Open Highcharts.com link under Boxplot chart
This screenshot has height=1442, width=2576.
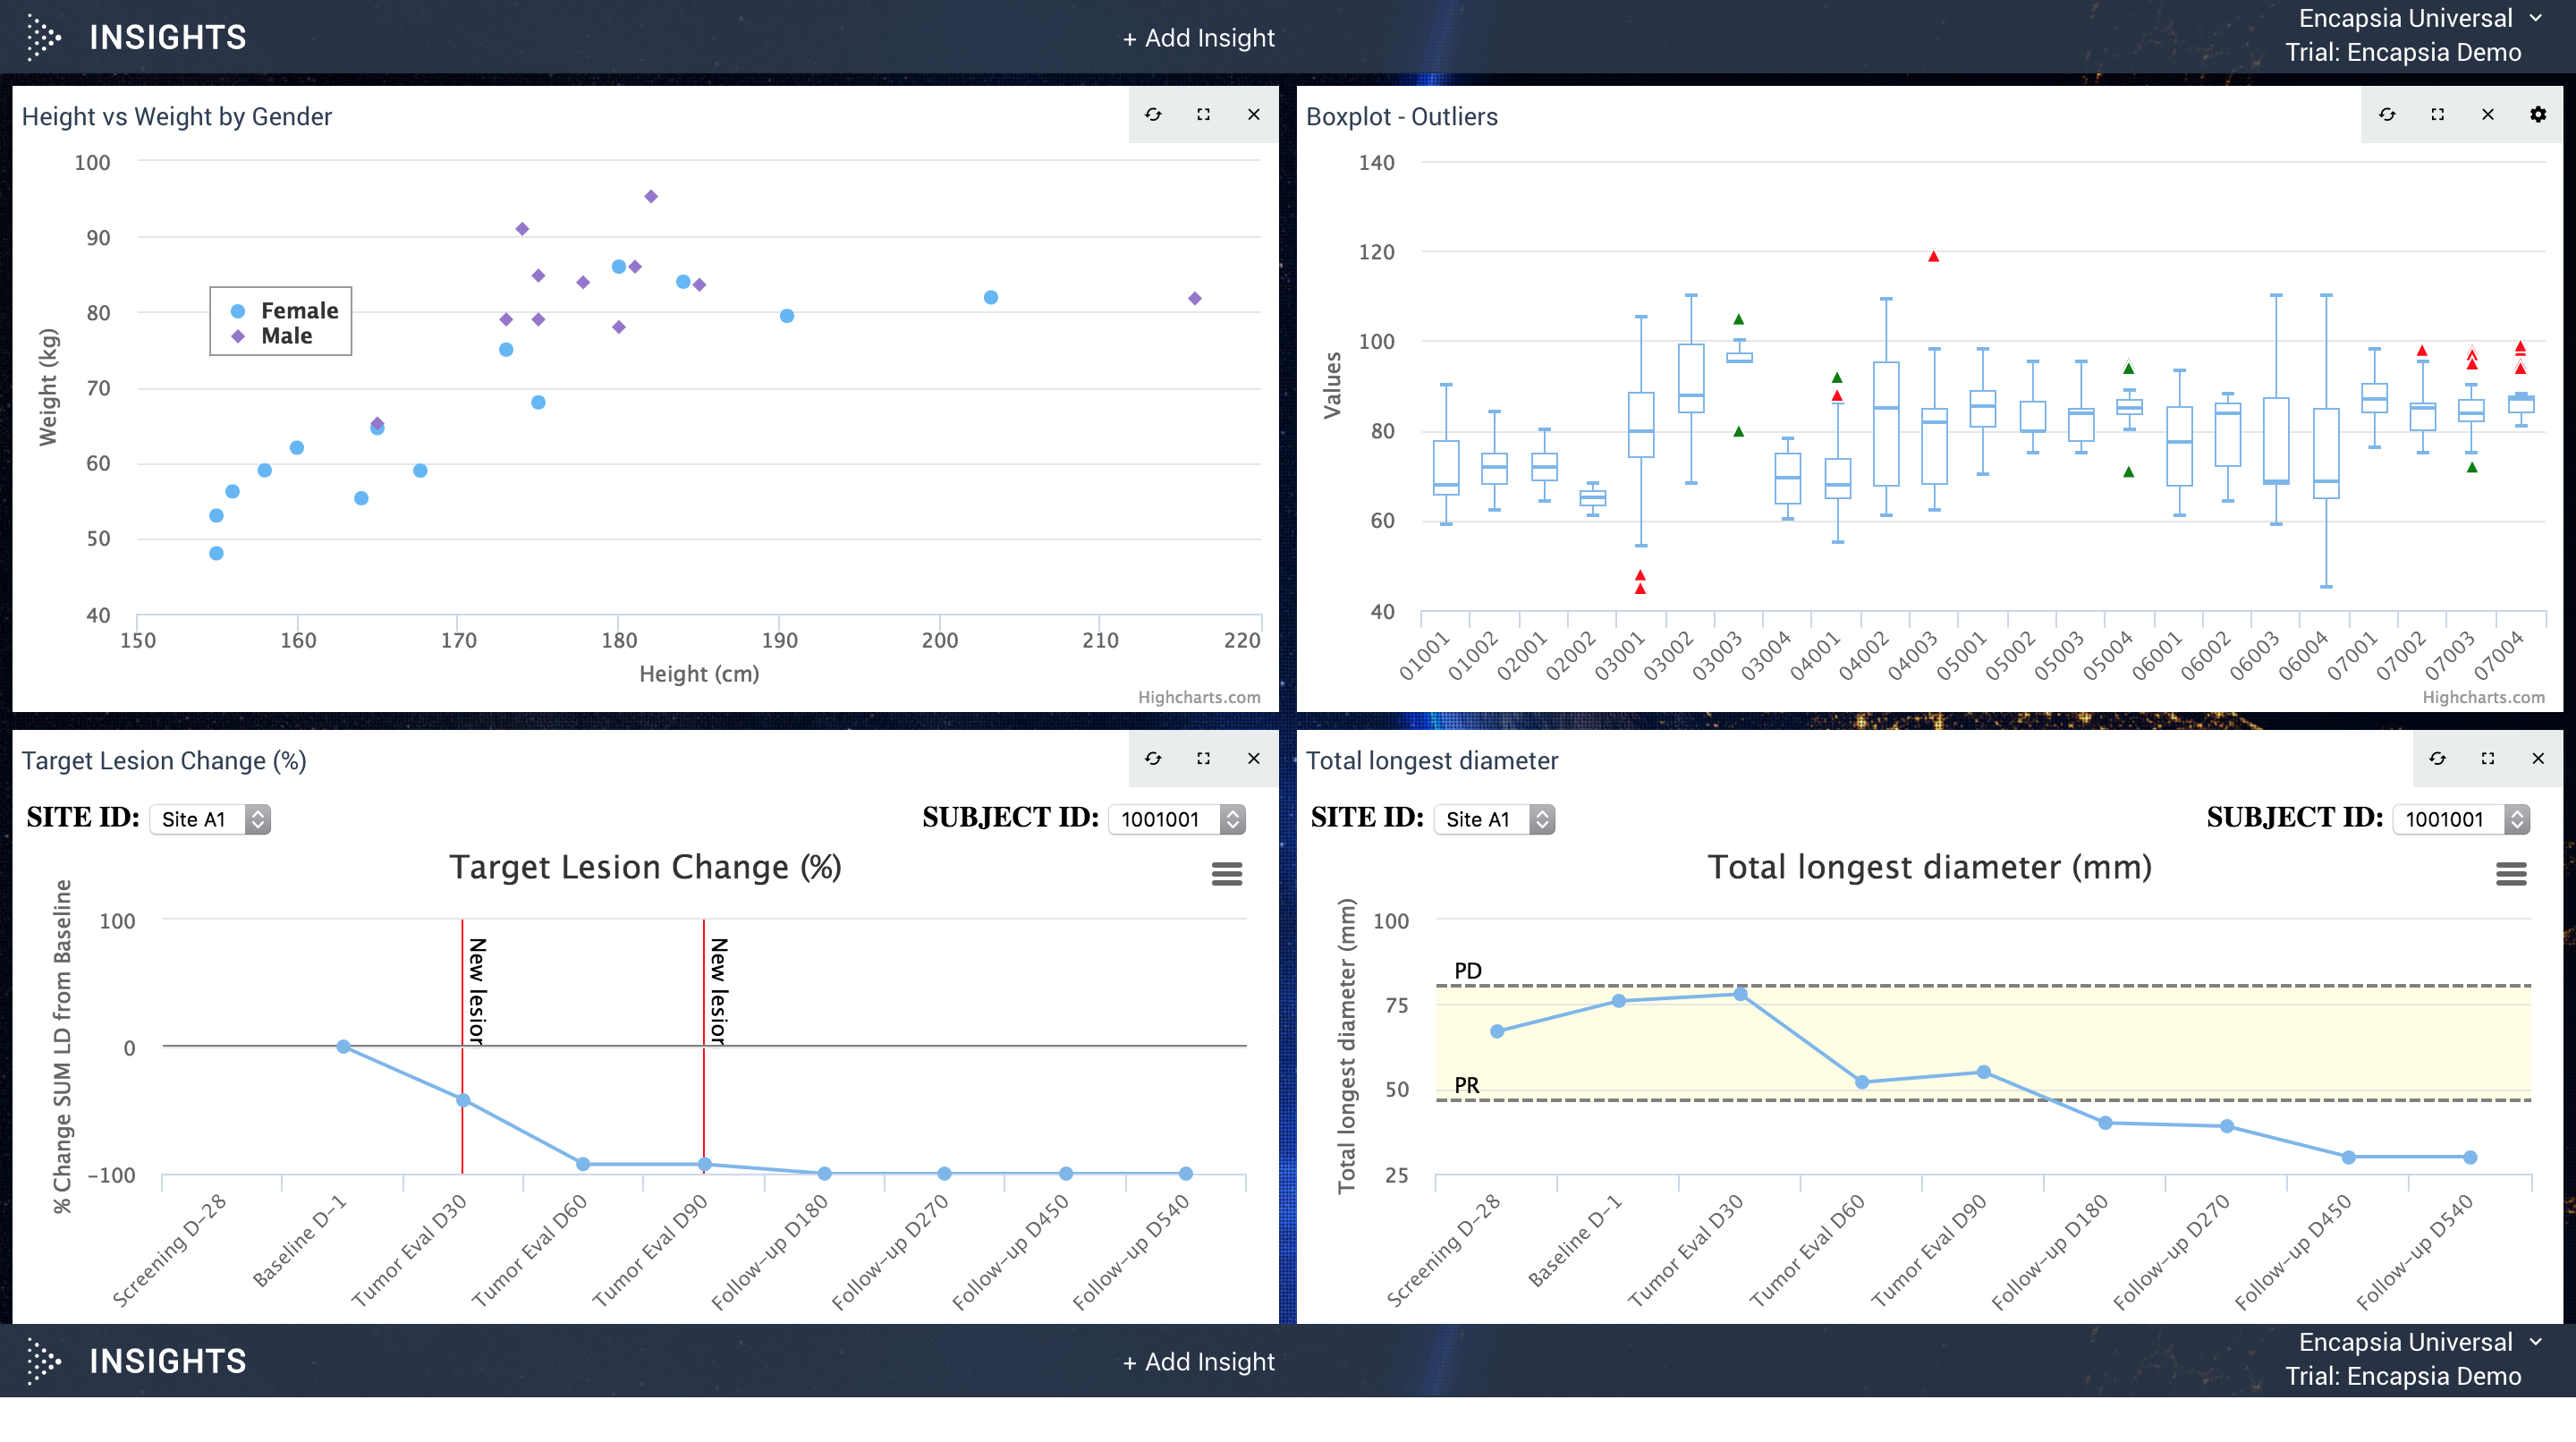tap(2482, 698)
